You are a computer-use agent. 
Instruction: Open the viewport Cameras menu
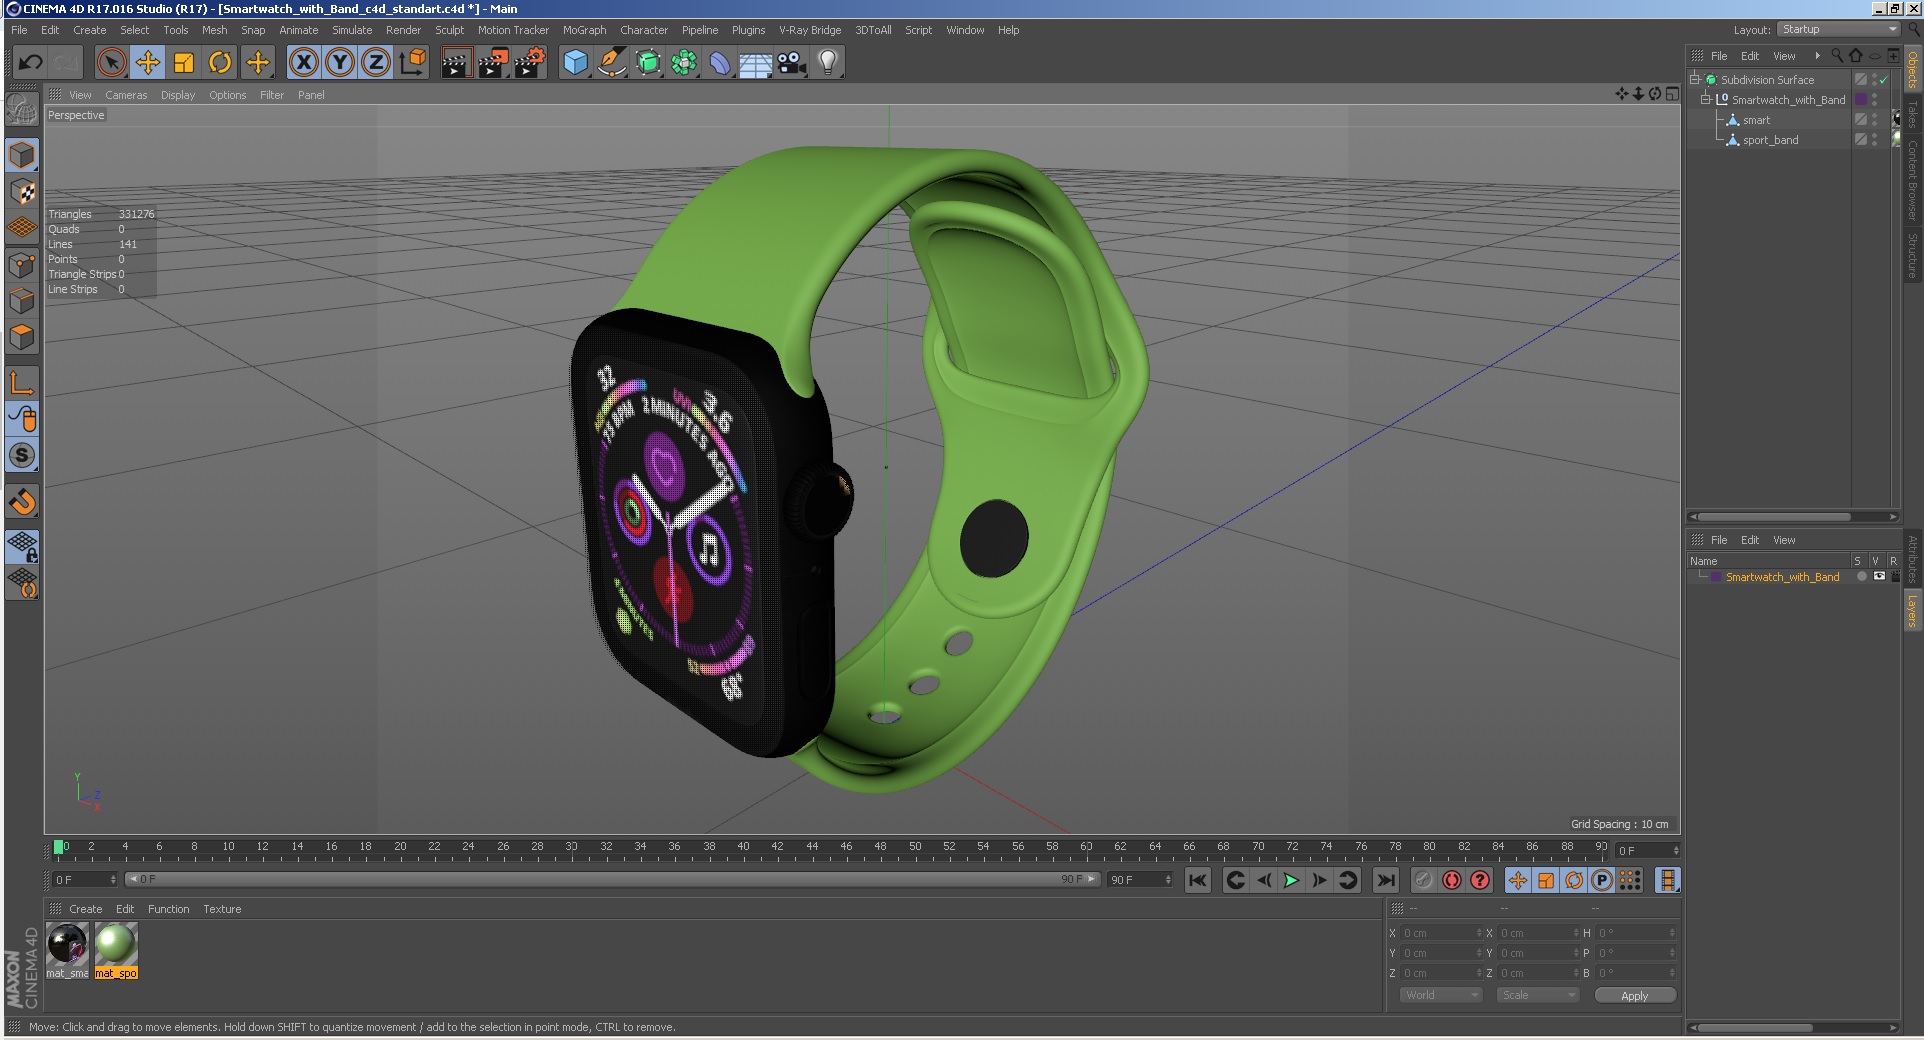pyautogui.click(x=126, y=95)
